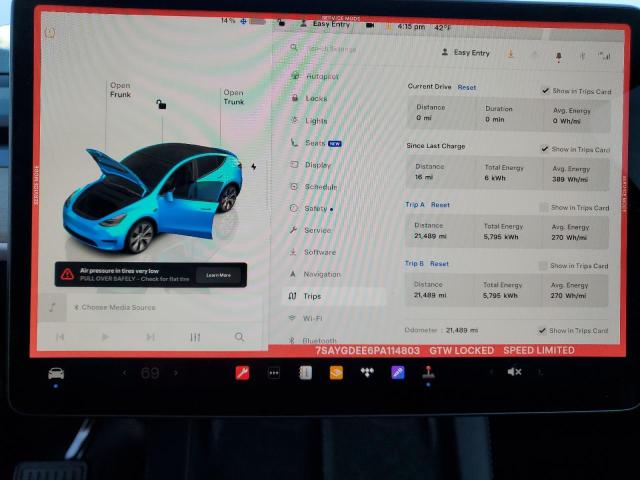Toggle Since Last Charge Show in Trips Card
Screen dimensions: 640x480
[x=544, y=149]
